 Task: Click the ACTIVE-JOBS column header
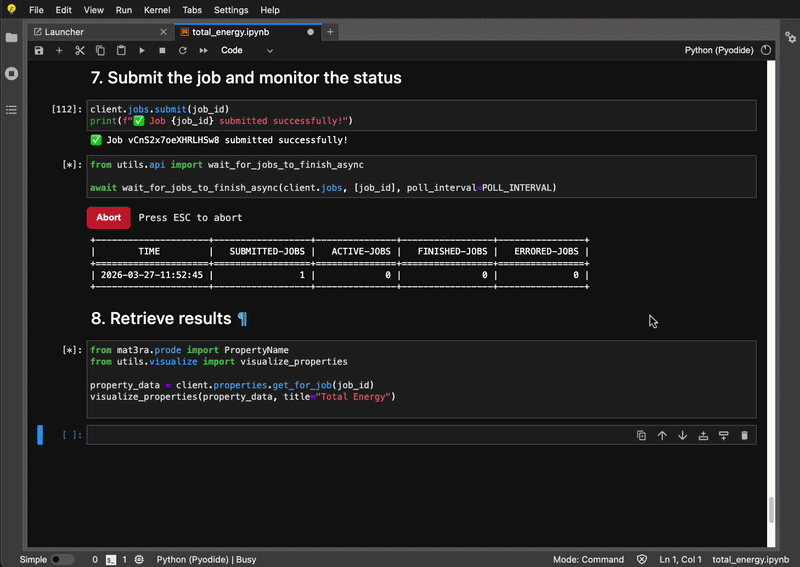pos(361,252)
